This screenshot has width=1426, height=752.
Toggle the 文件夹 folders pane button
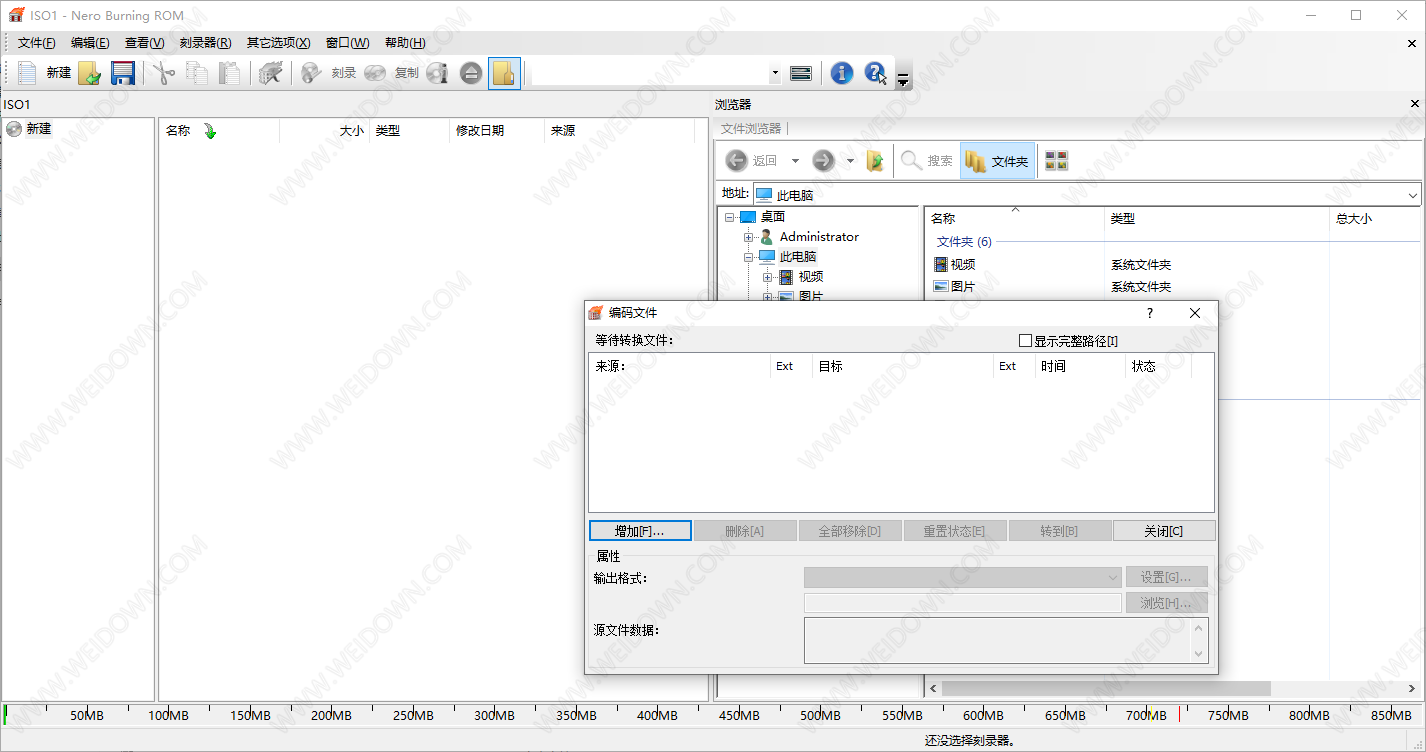(x=998, y=160)
